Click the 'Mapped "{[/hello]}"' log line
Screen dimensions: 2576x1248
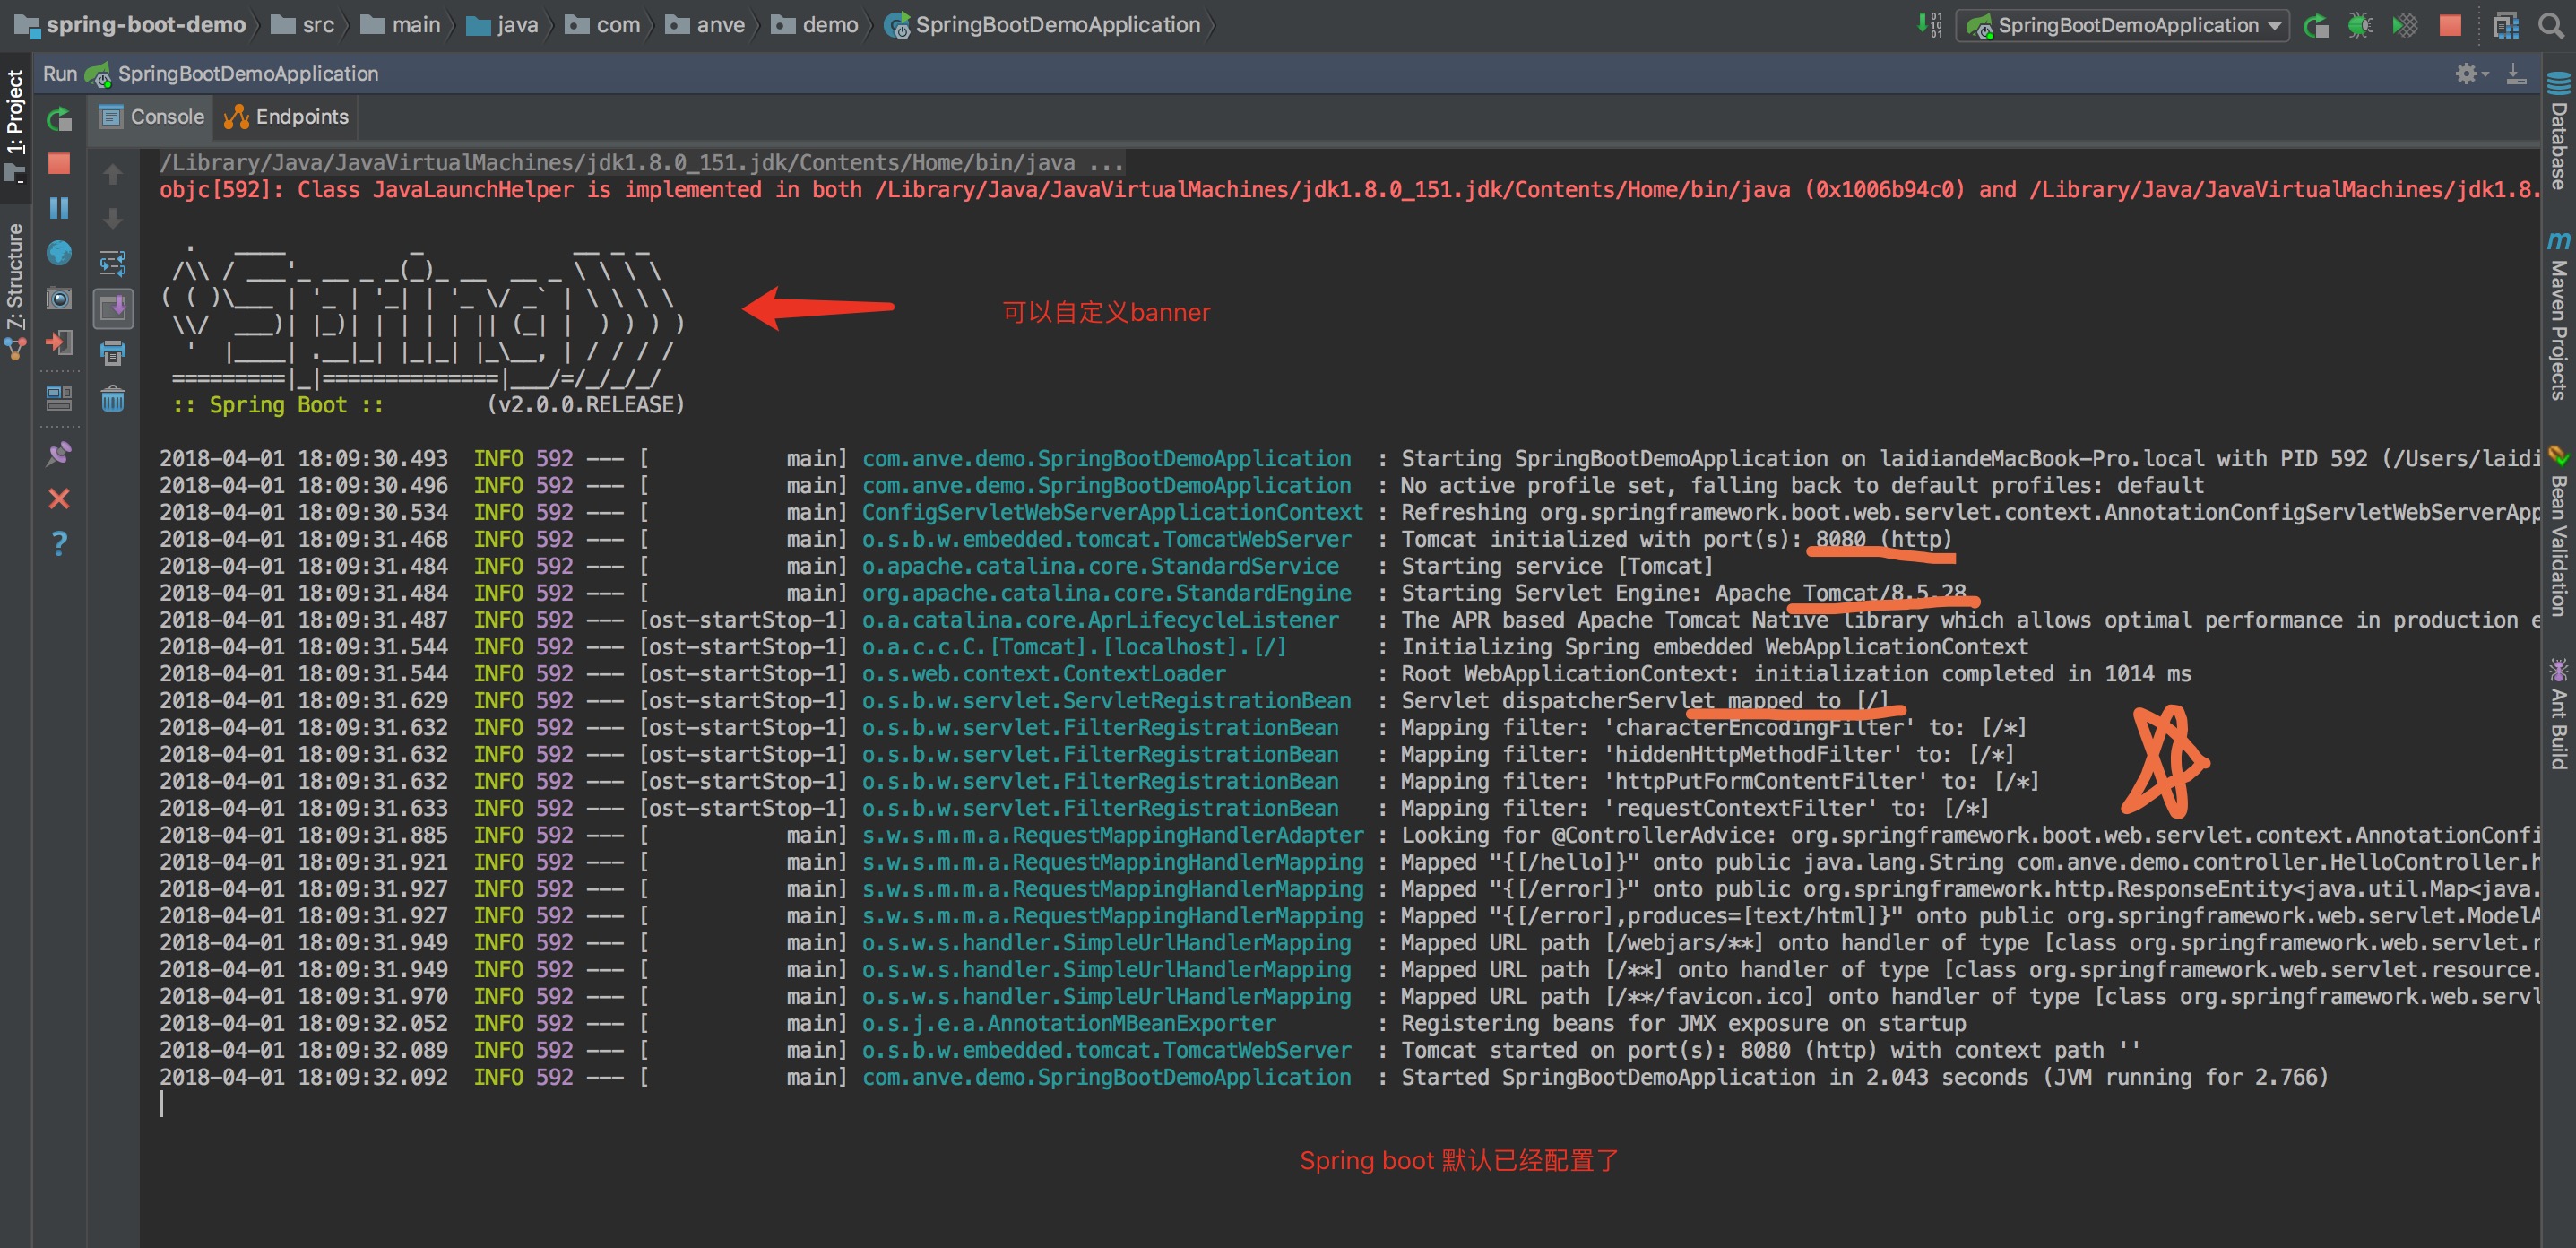tap(1970, 862)
